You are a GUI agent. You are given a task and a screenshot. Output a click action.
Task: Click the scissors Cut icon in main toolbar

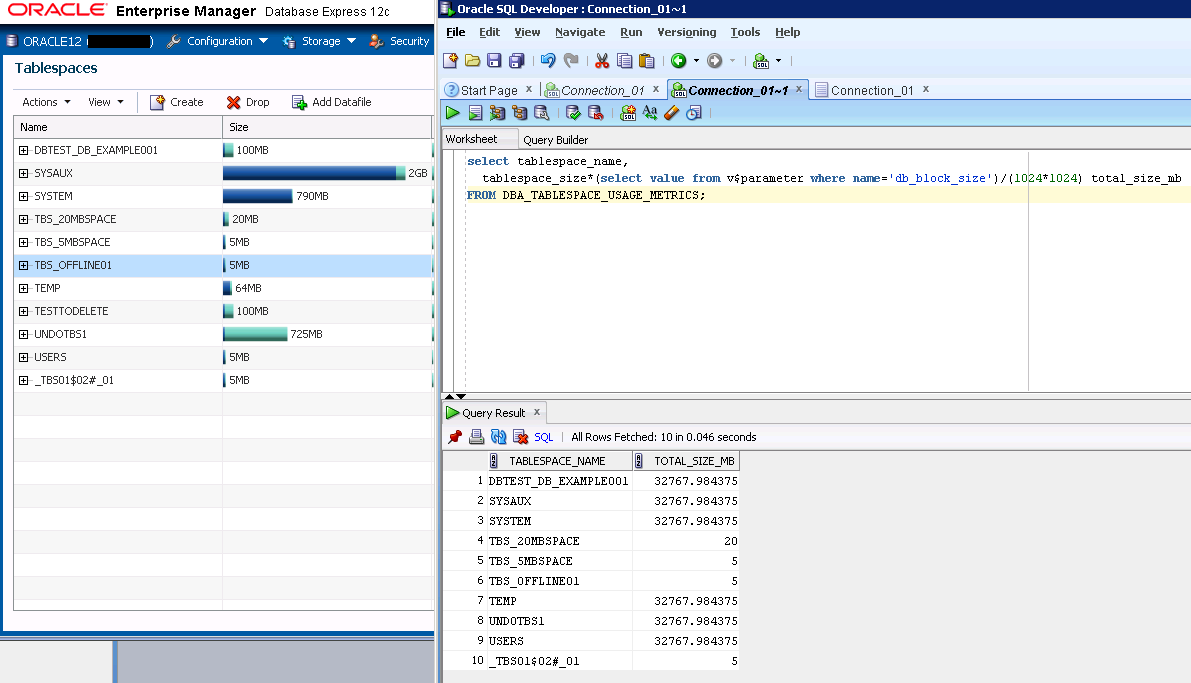click(602, 61)
